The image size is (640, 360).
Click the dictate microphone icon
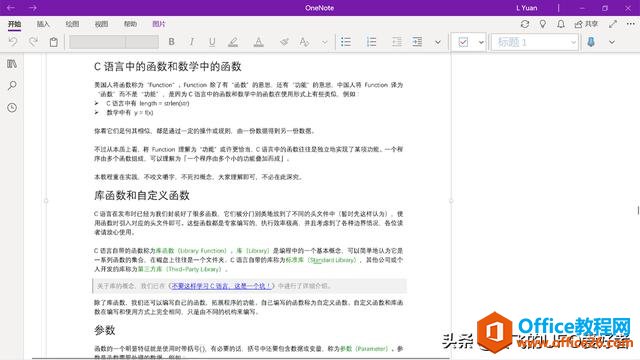pos(591,42)
